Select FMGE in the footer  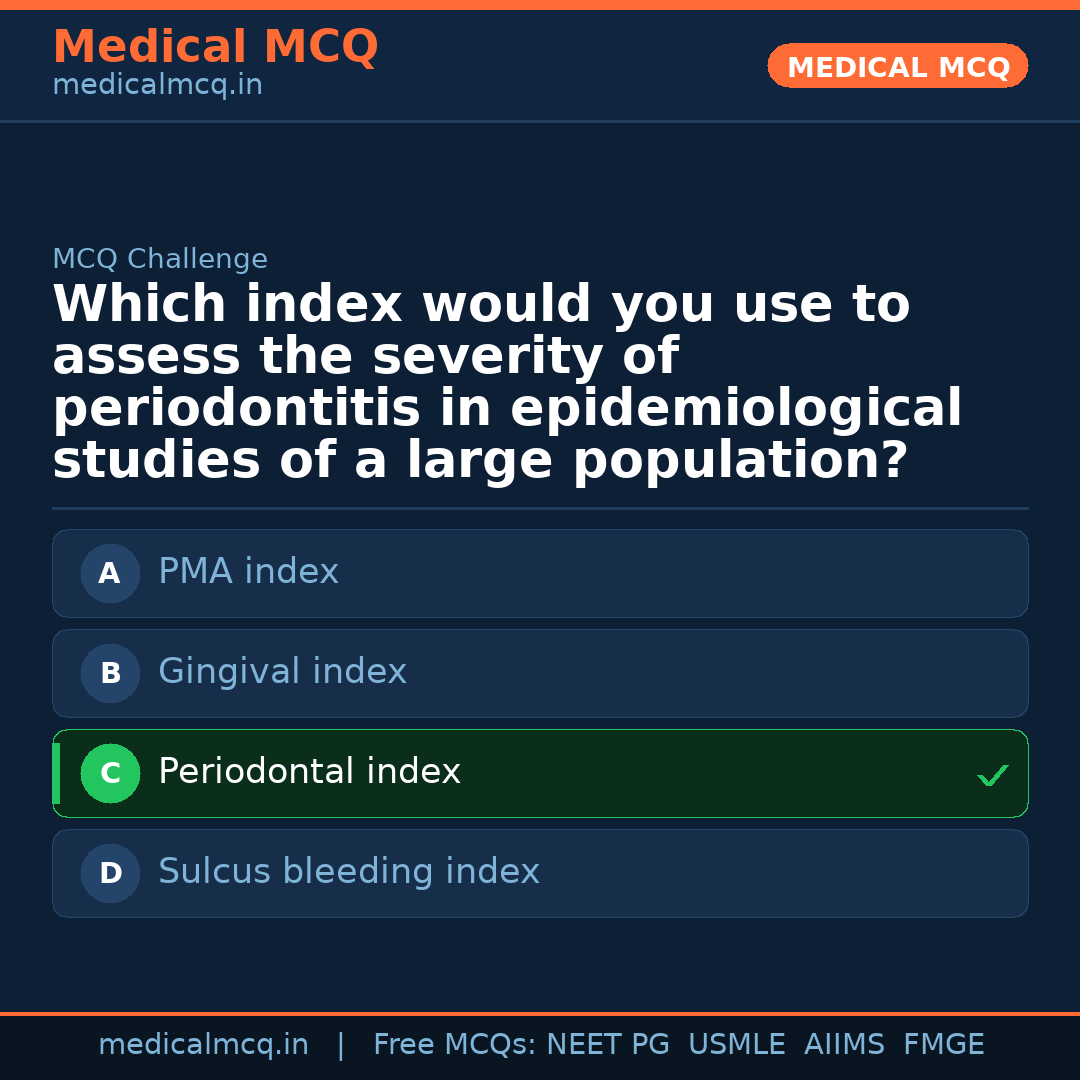coord(943,1045)
